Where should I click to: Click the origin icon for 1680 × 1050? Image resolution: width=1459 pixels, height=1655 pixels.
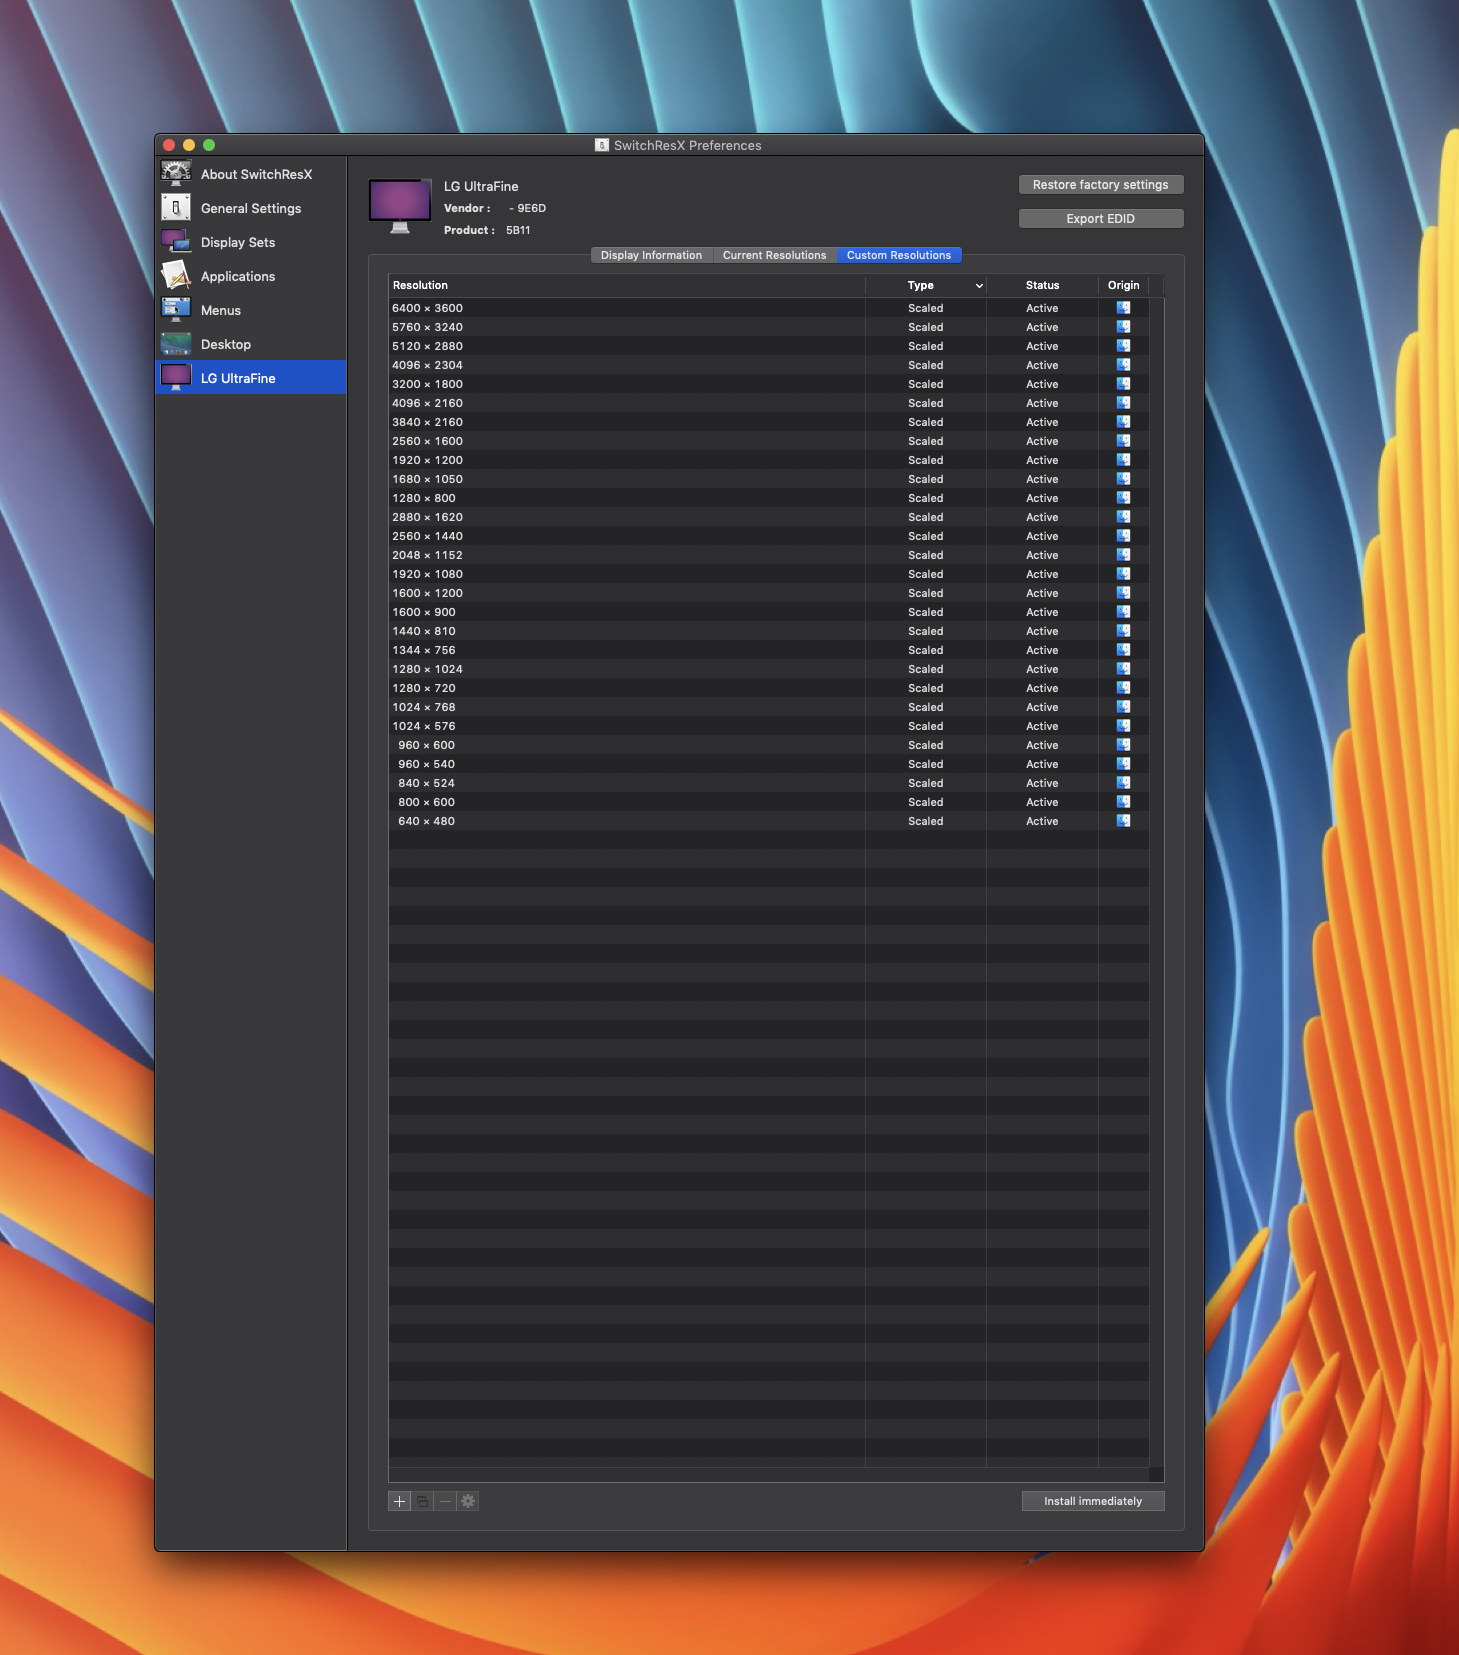point(1123,479)
